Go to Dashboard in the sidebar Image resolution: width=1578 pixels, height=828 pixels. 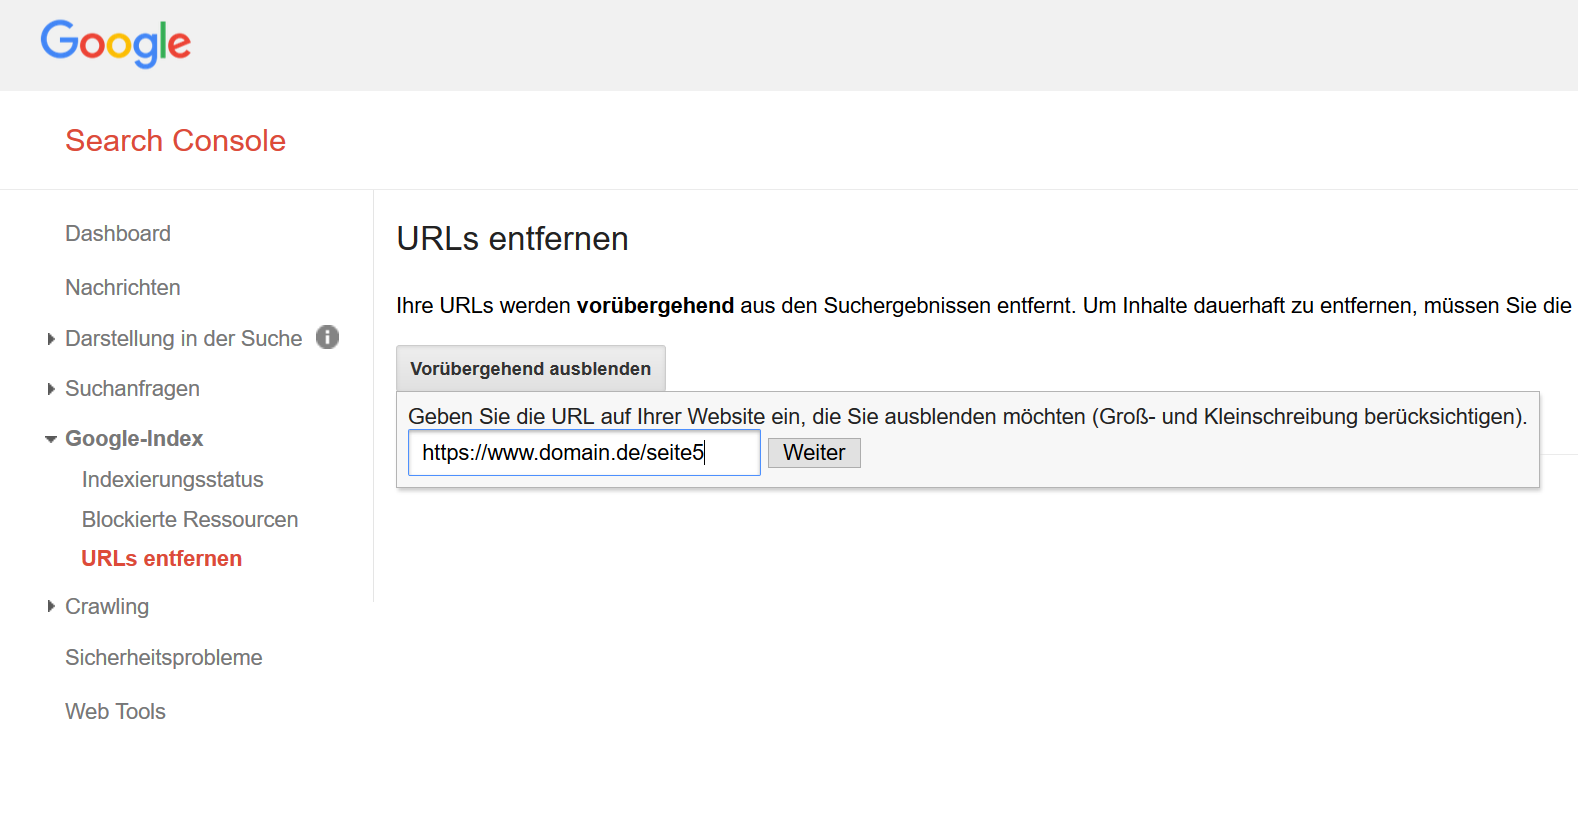tap(118, 234)
